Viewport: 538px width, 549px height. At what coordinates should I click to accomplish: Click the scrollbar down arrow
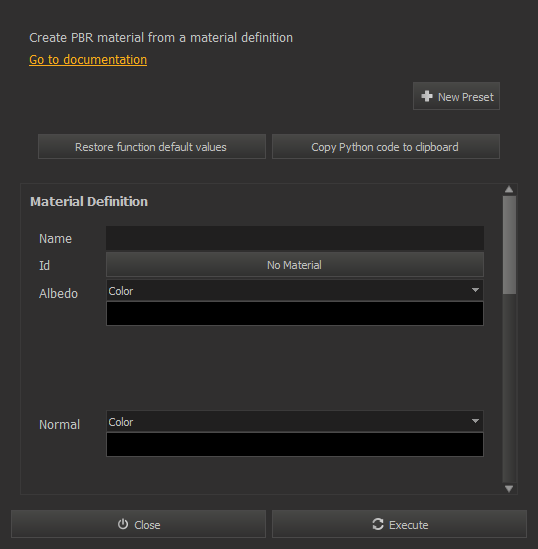(509, 488)
